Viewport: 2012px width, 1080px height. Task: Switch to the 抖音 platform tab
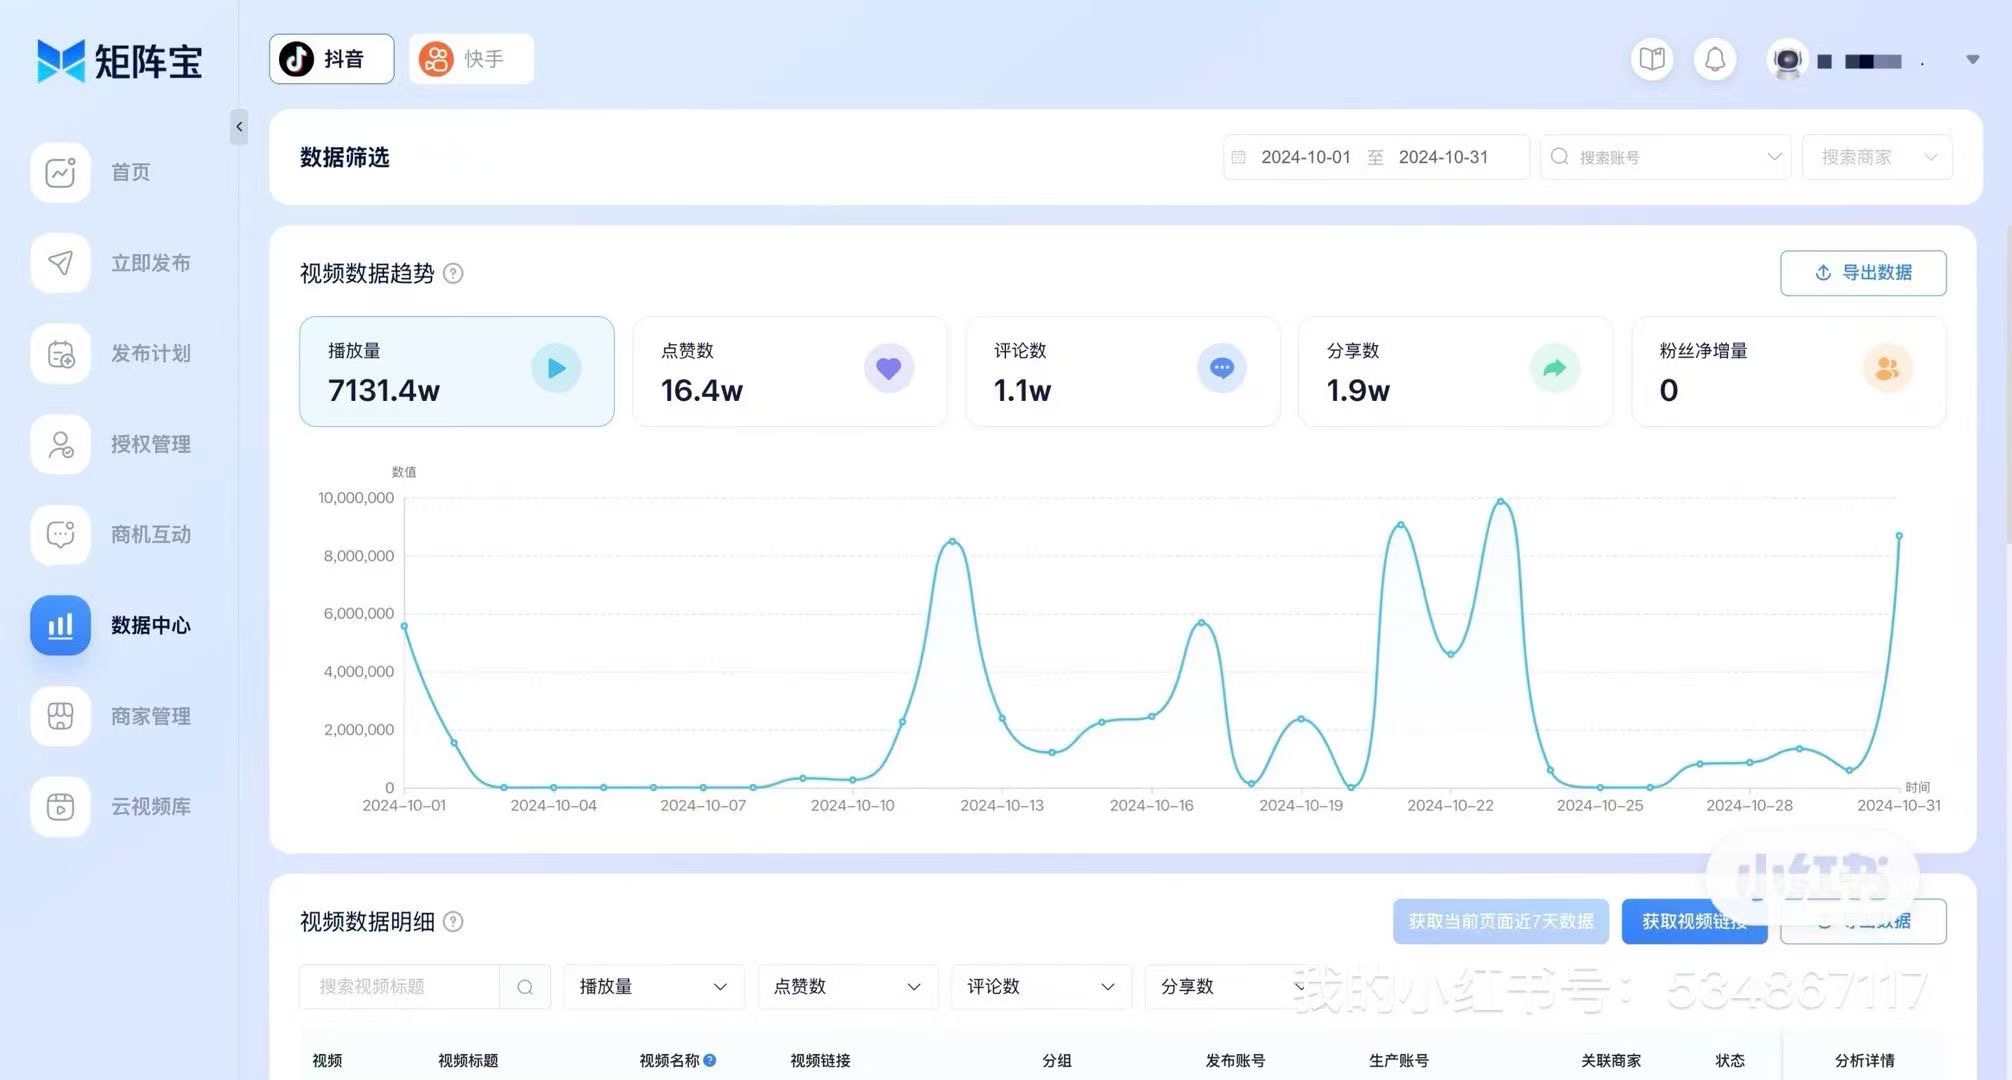[331, 59]
